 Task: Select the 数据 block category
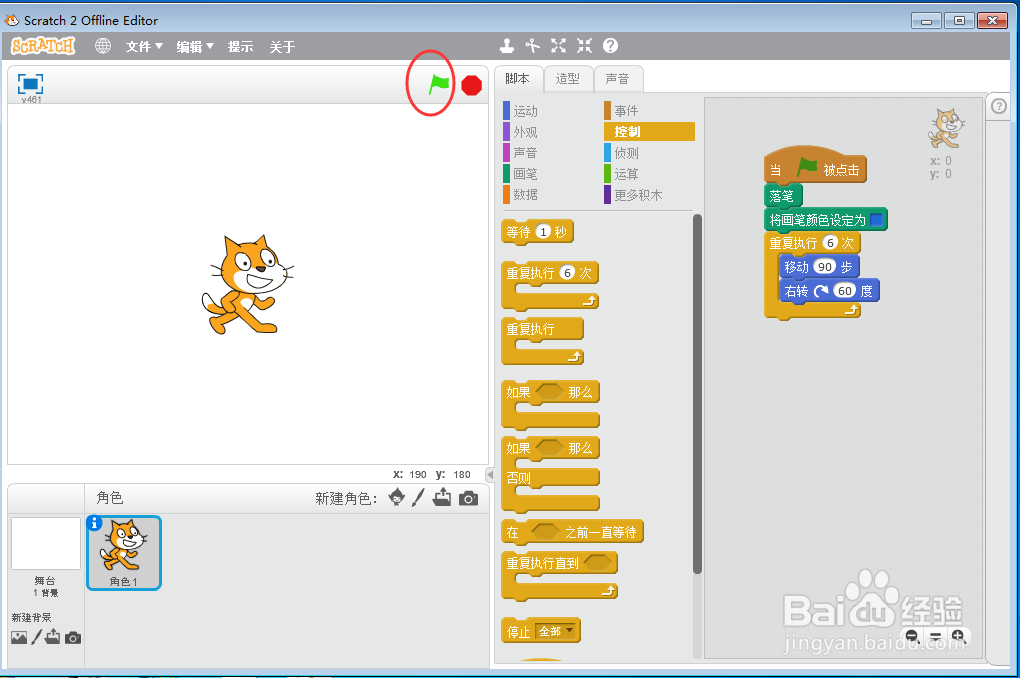tap(526, 195)
